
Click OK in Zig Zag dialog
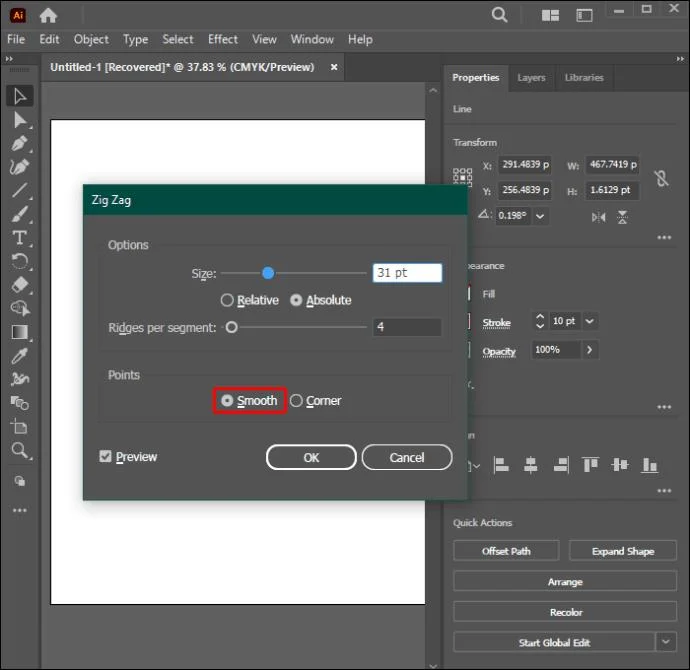pos(311,457)
